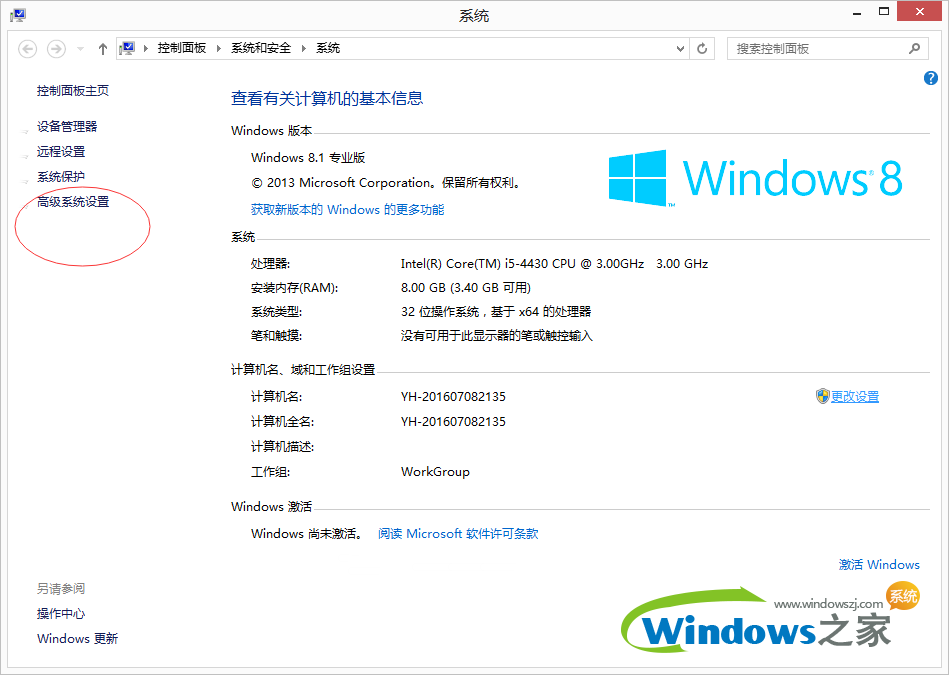Click the search magnifier icon
The height and width of the screenshot is (675, 949).
pyautogui.click(x=915, y=48)
